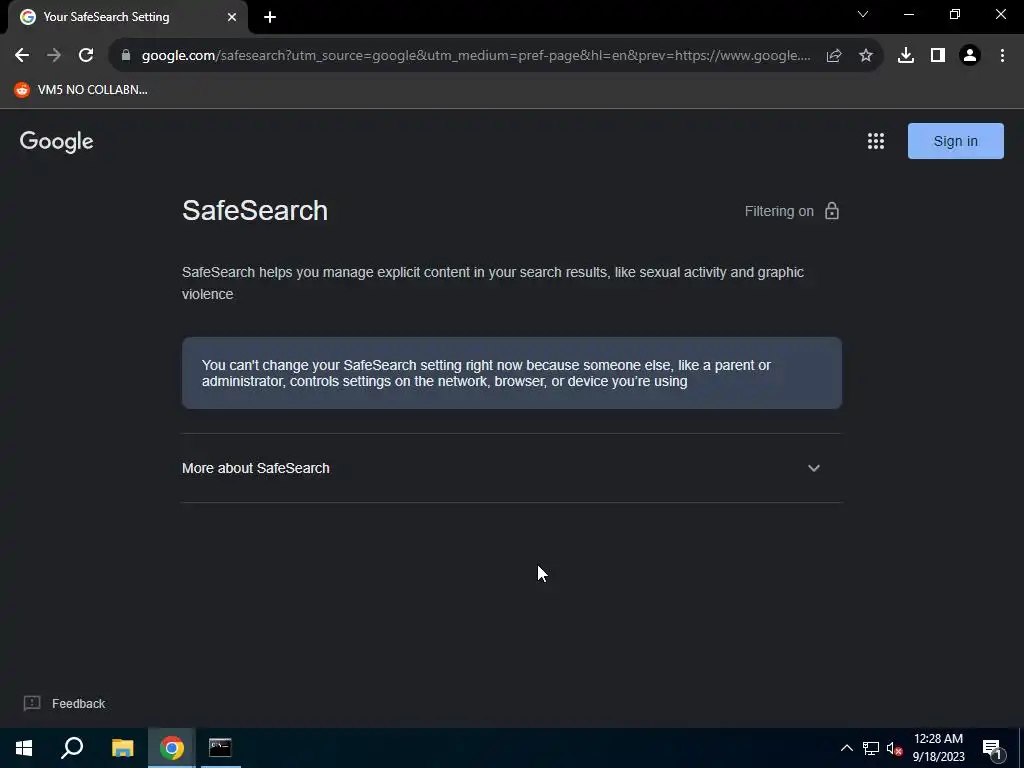The height and width of the screenshot is (768, 1024).
Task: Open Chrome three-dot menu
Action: pyautogui.click(x=1002, y=56)
